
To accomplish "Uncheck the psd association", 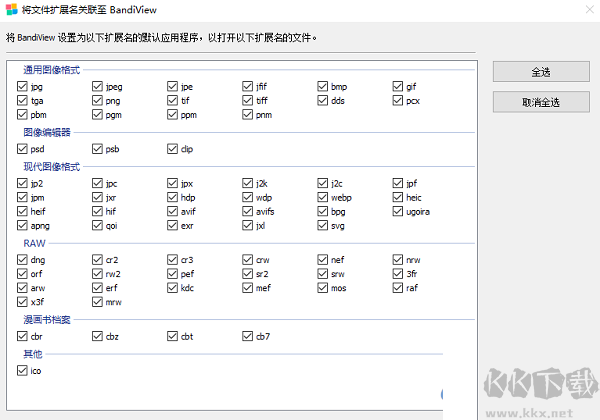I will (22, 149).
